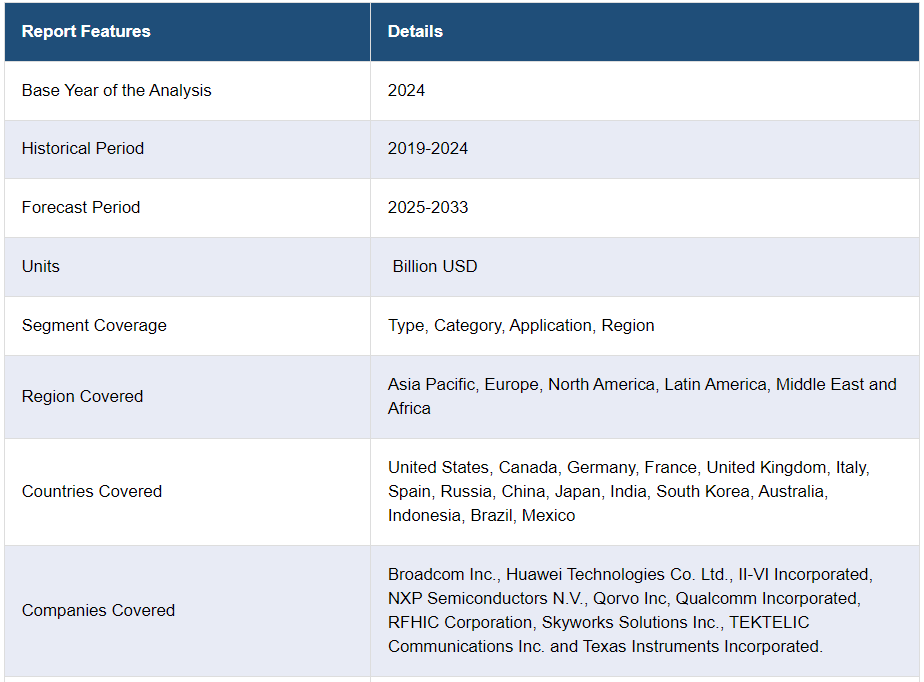The image size is (924, 682).
Task: Select the Segment Coverage row label
Action: 94,325
